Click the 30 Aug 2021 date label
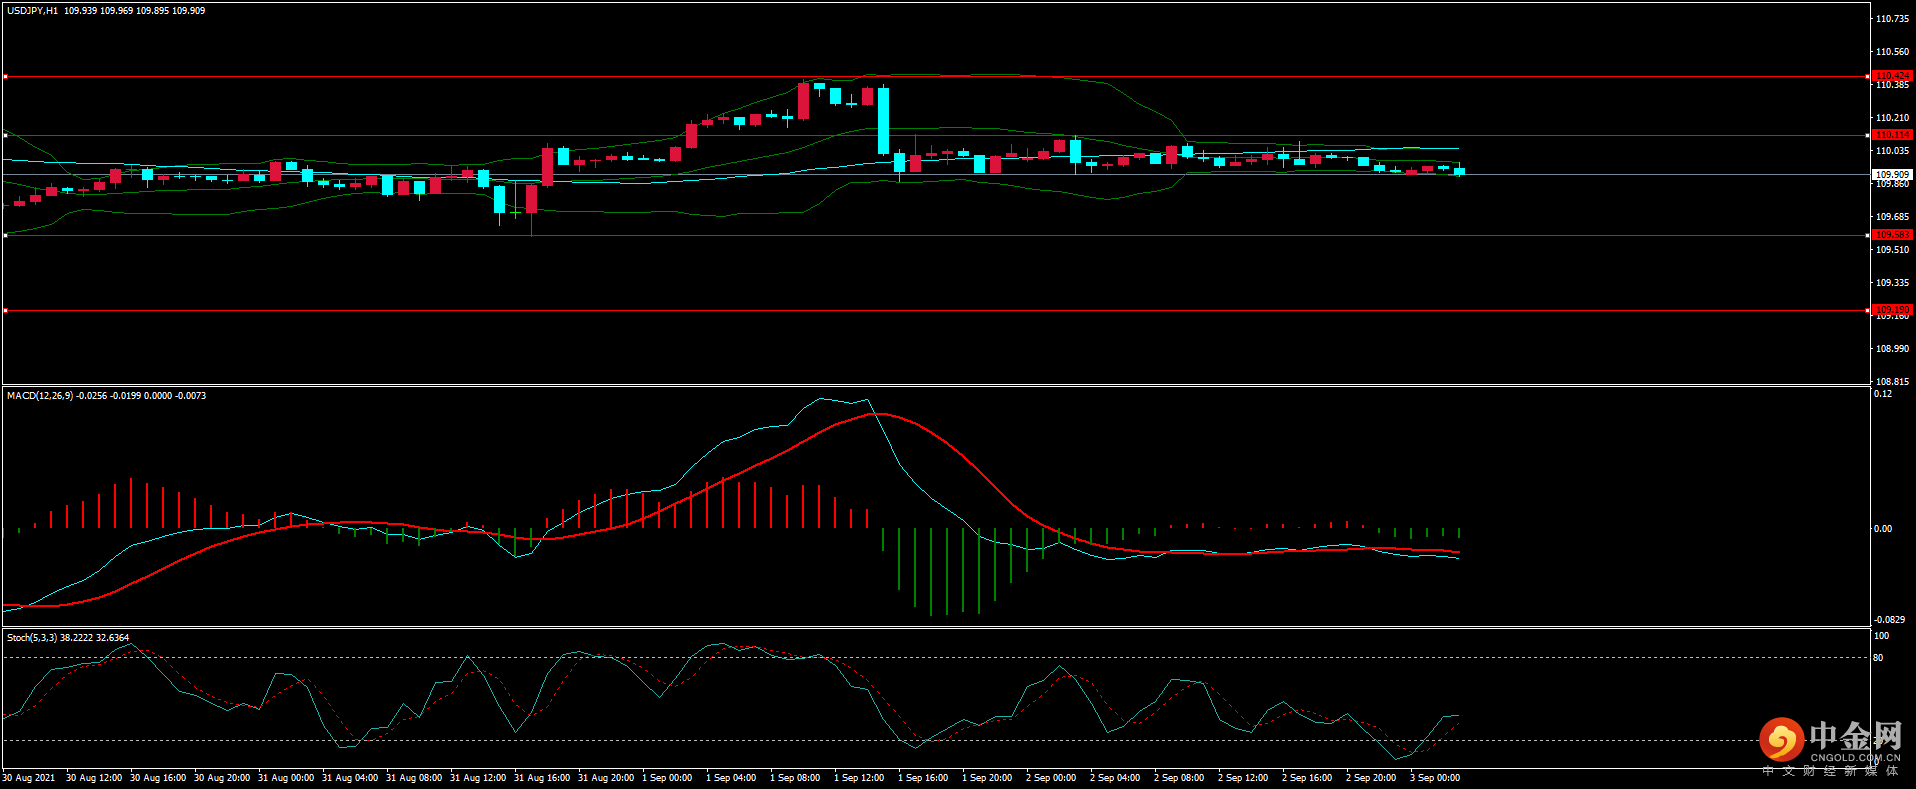The width and height of the screenshot is (1916, 789). [x=29, y=778]
